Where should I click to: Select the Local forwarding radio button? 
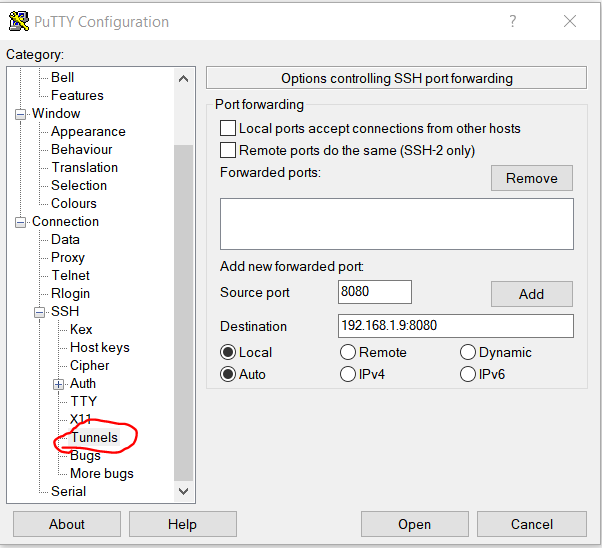click(228, 352)
